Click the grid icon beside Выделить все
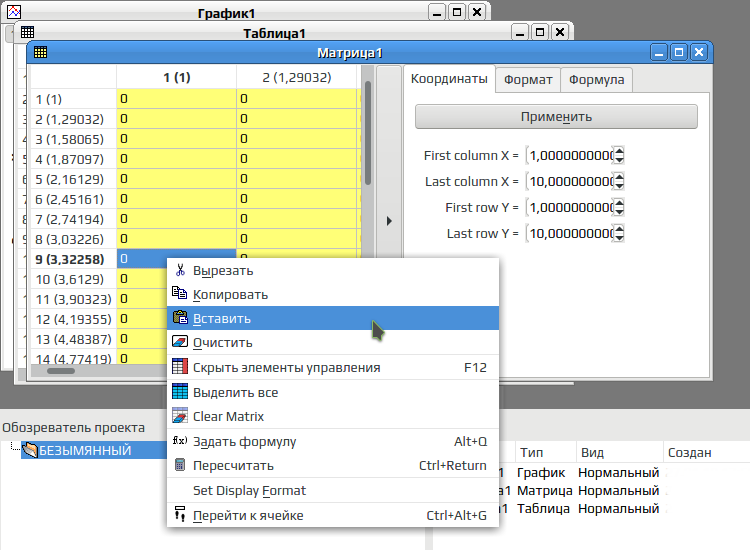The image size is (750, 550). pos(180,391)
